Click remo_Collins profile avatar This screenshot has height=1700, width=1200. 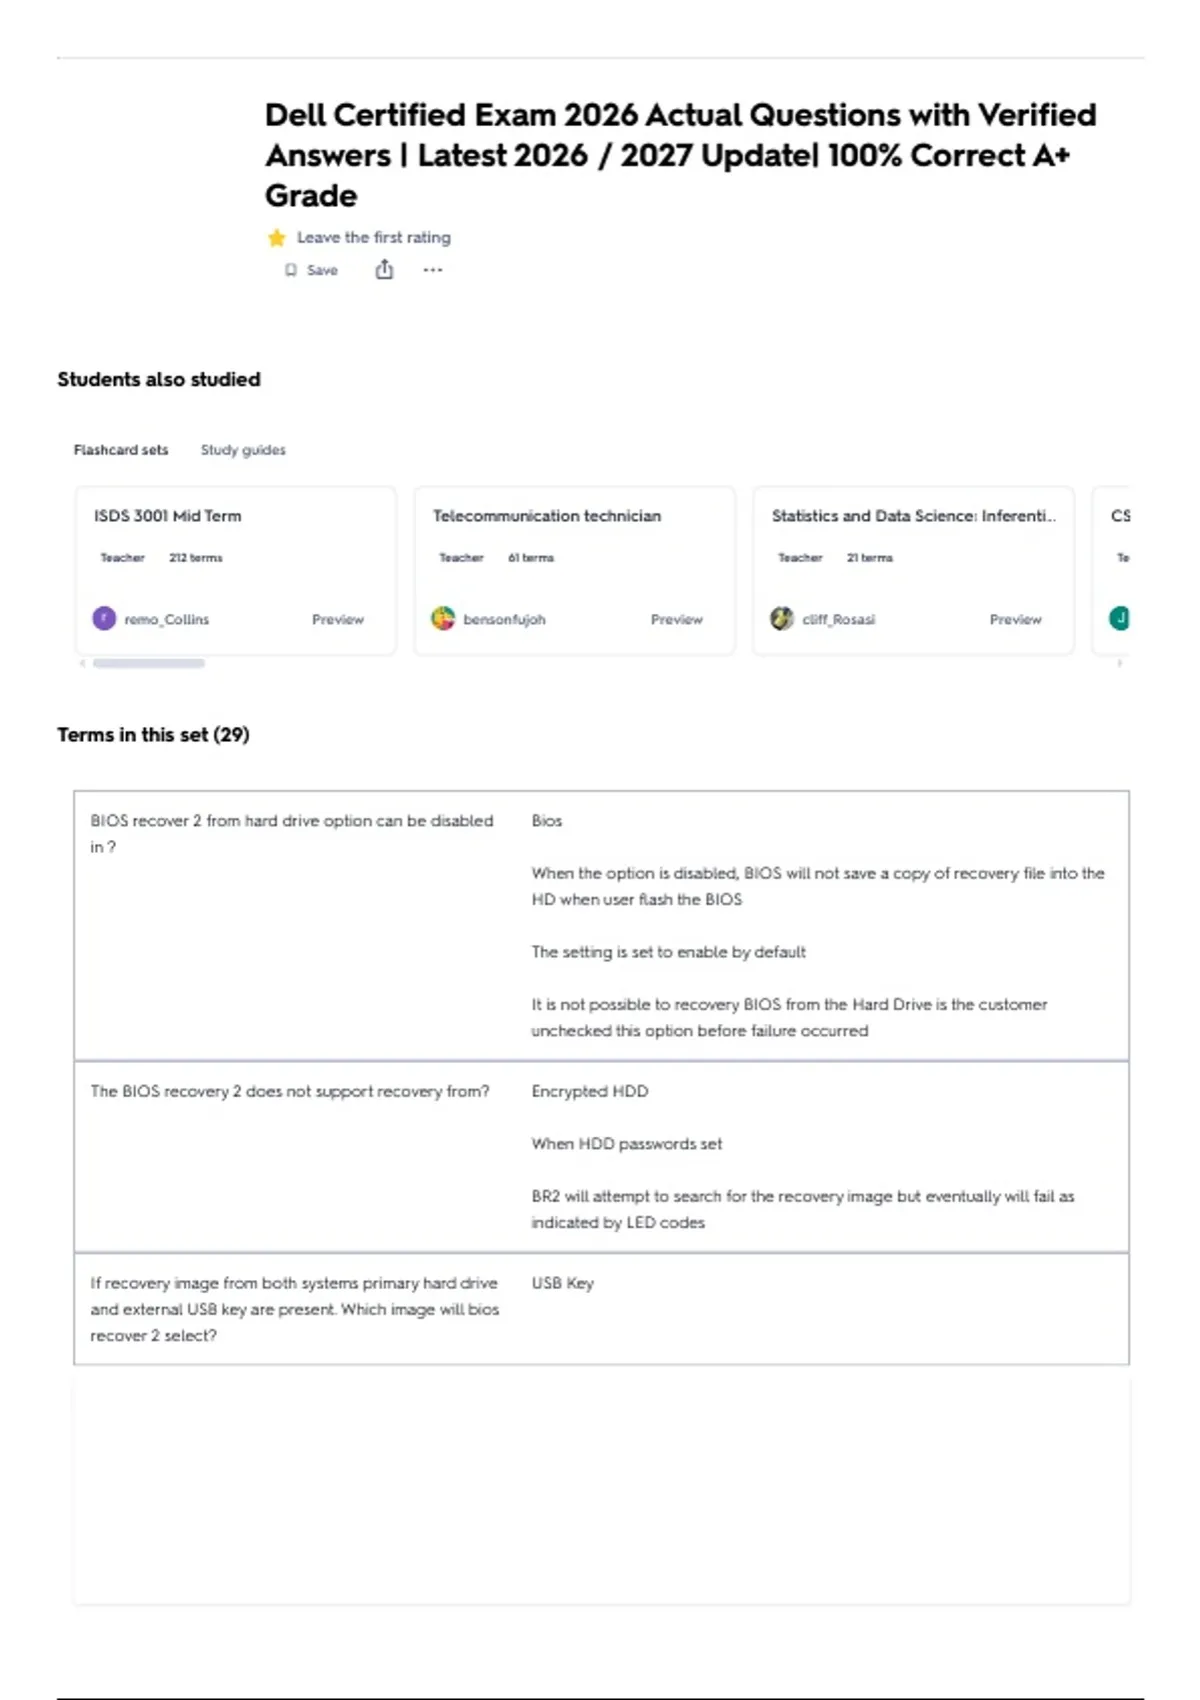pyautogui.click(x=104, y=619)
